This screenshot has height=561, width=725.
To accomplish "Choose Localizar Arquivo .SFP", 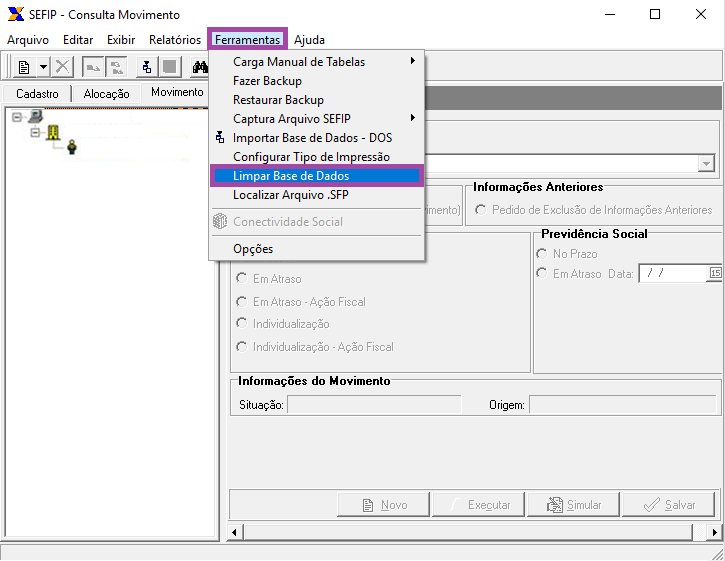I will 316,195.
